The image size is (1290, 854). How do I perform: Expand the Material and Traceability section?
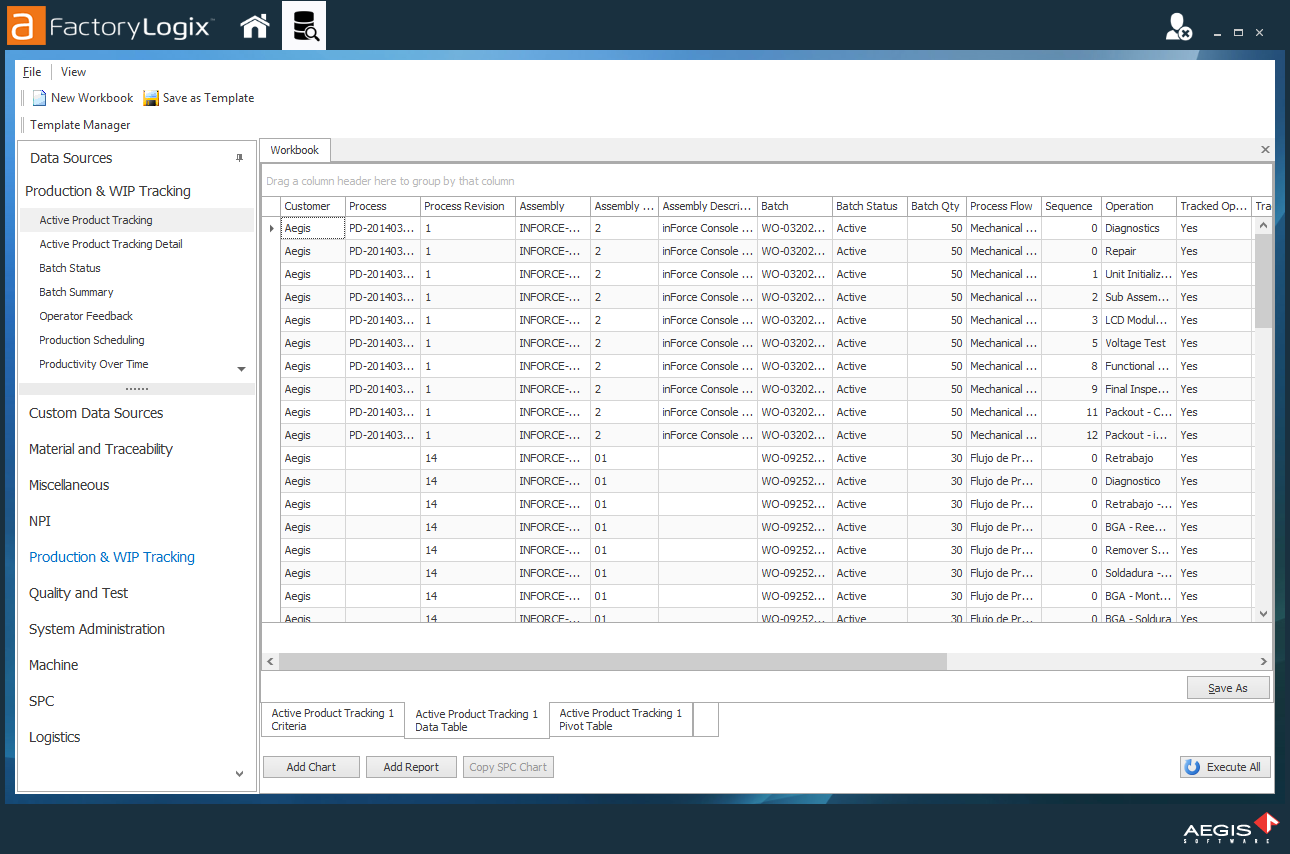pyautogui.click(x=99, y=448)
